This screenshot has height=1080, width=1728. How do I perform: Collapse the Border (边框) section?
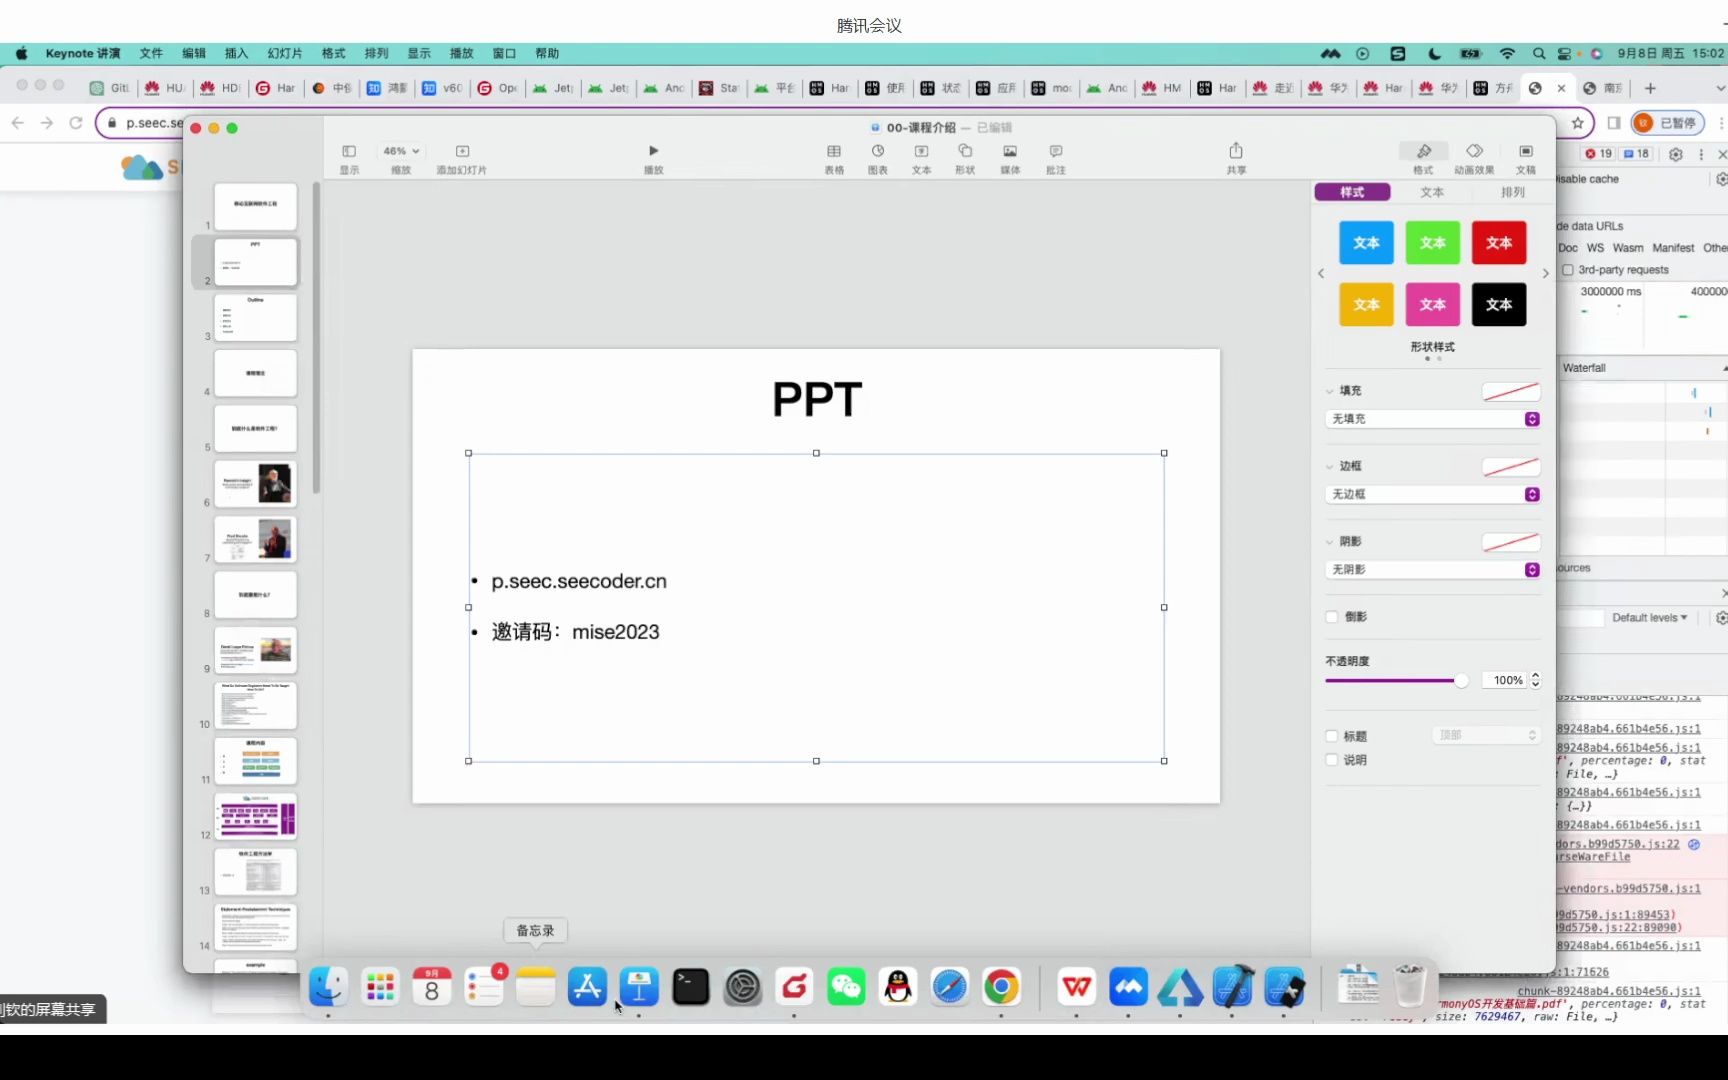click(1330, 466)
